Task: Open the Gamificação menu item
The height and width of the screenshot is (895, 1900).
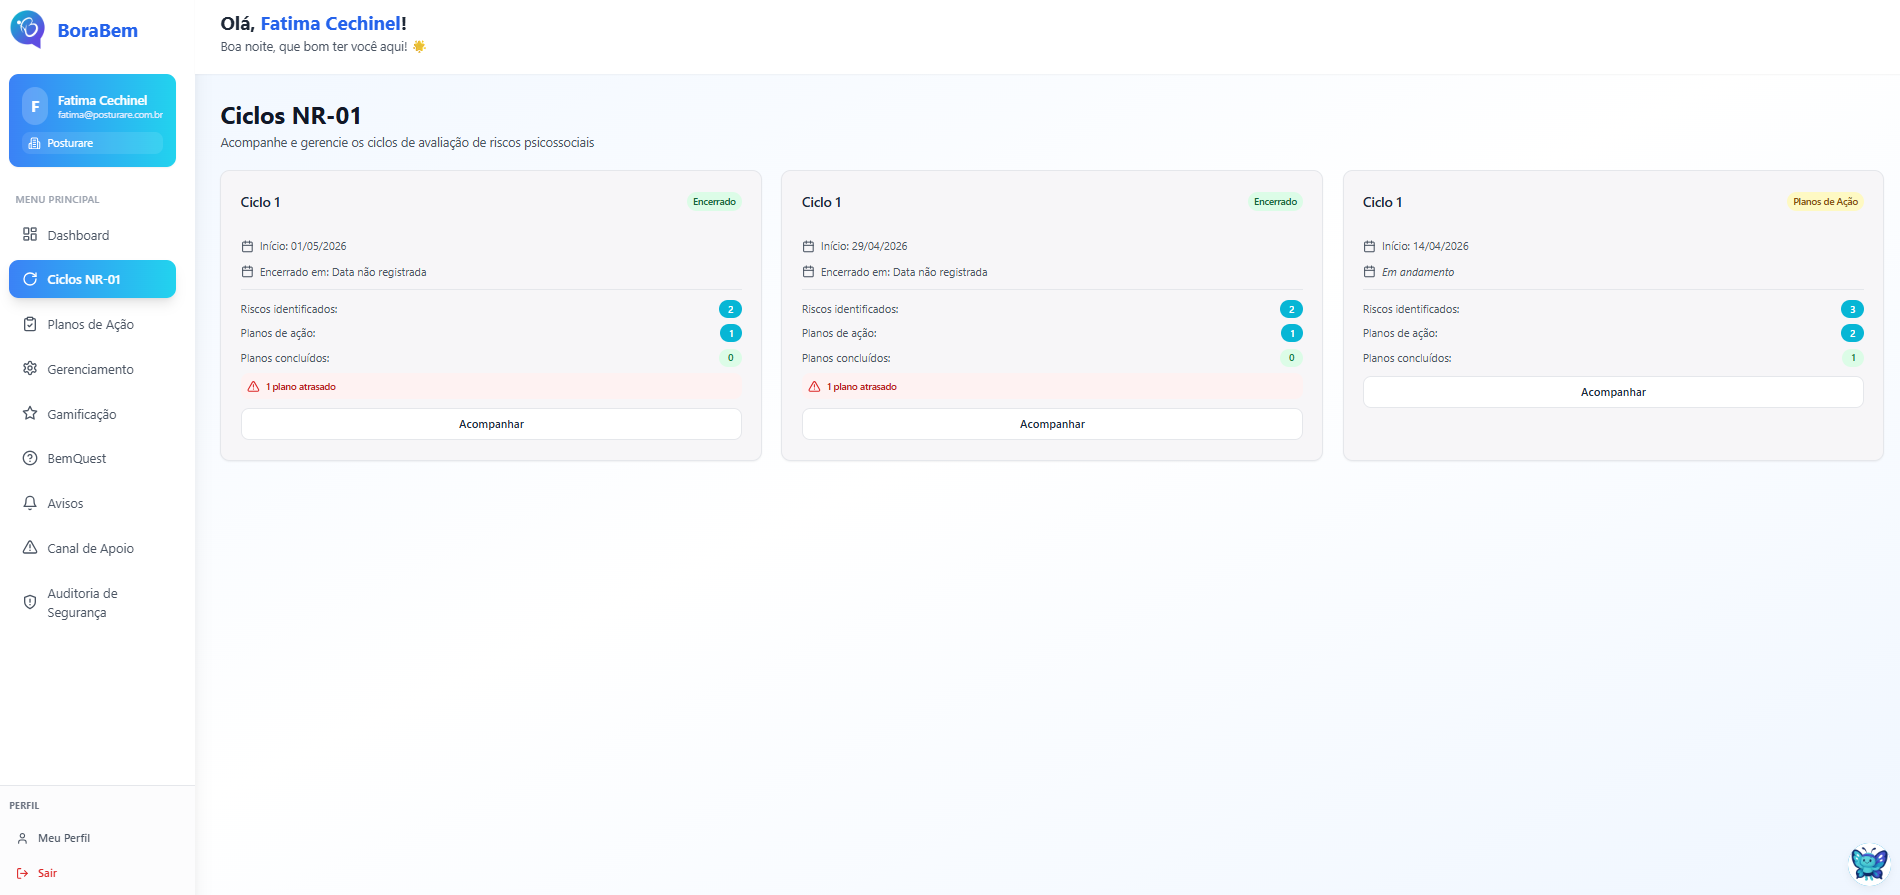Action: pyautogui.click(x=92, y=414)
